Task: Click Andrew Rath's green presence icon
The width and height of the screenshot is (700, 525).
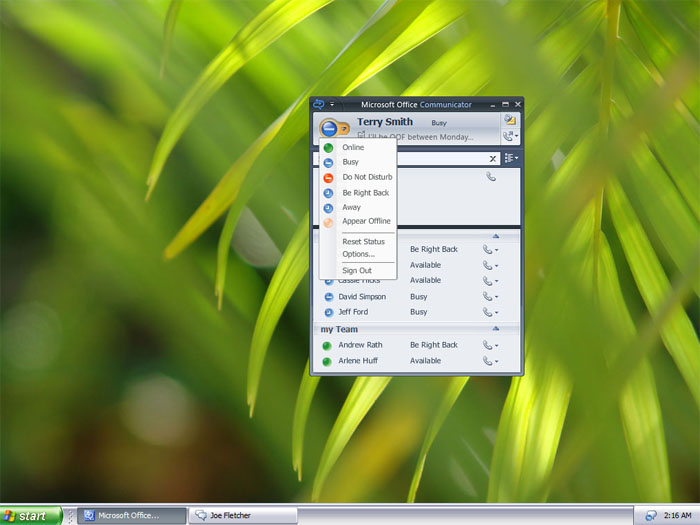Action: click(x=327, y=346)
